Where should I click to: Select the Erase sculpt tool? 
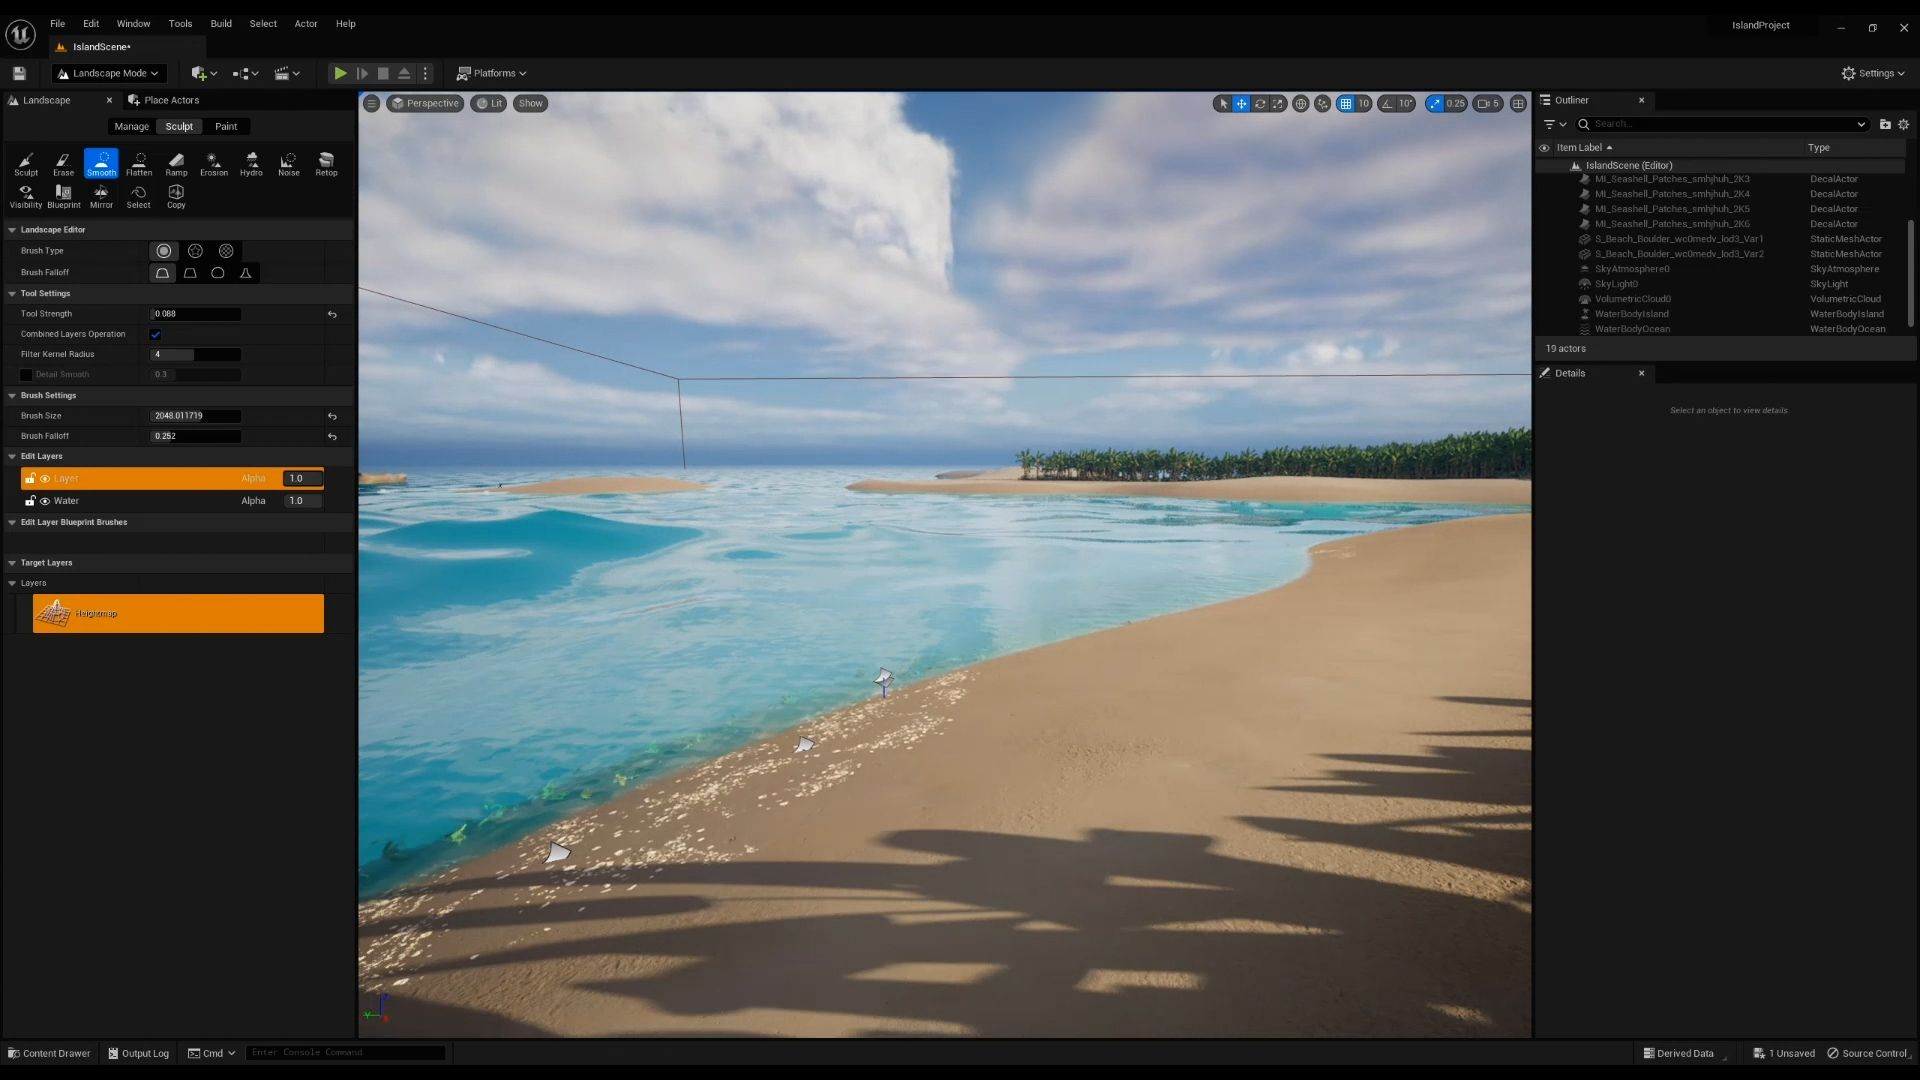coord(63,164)
